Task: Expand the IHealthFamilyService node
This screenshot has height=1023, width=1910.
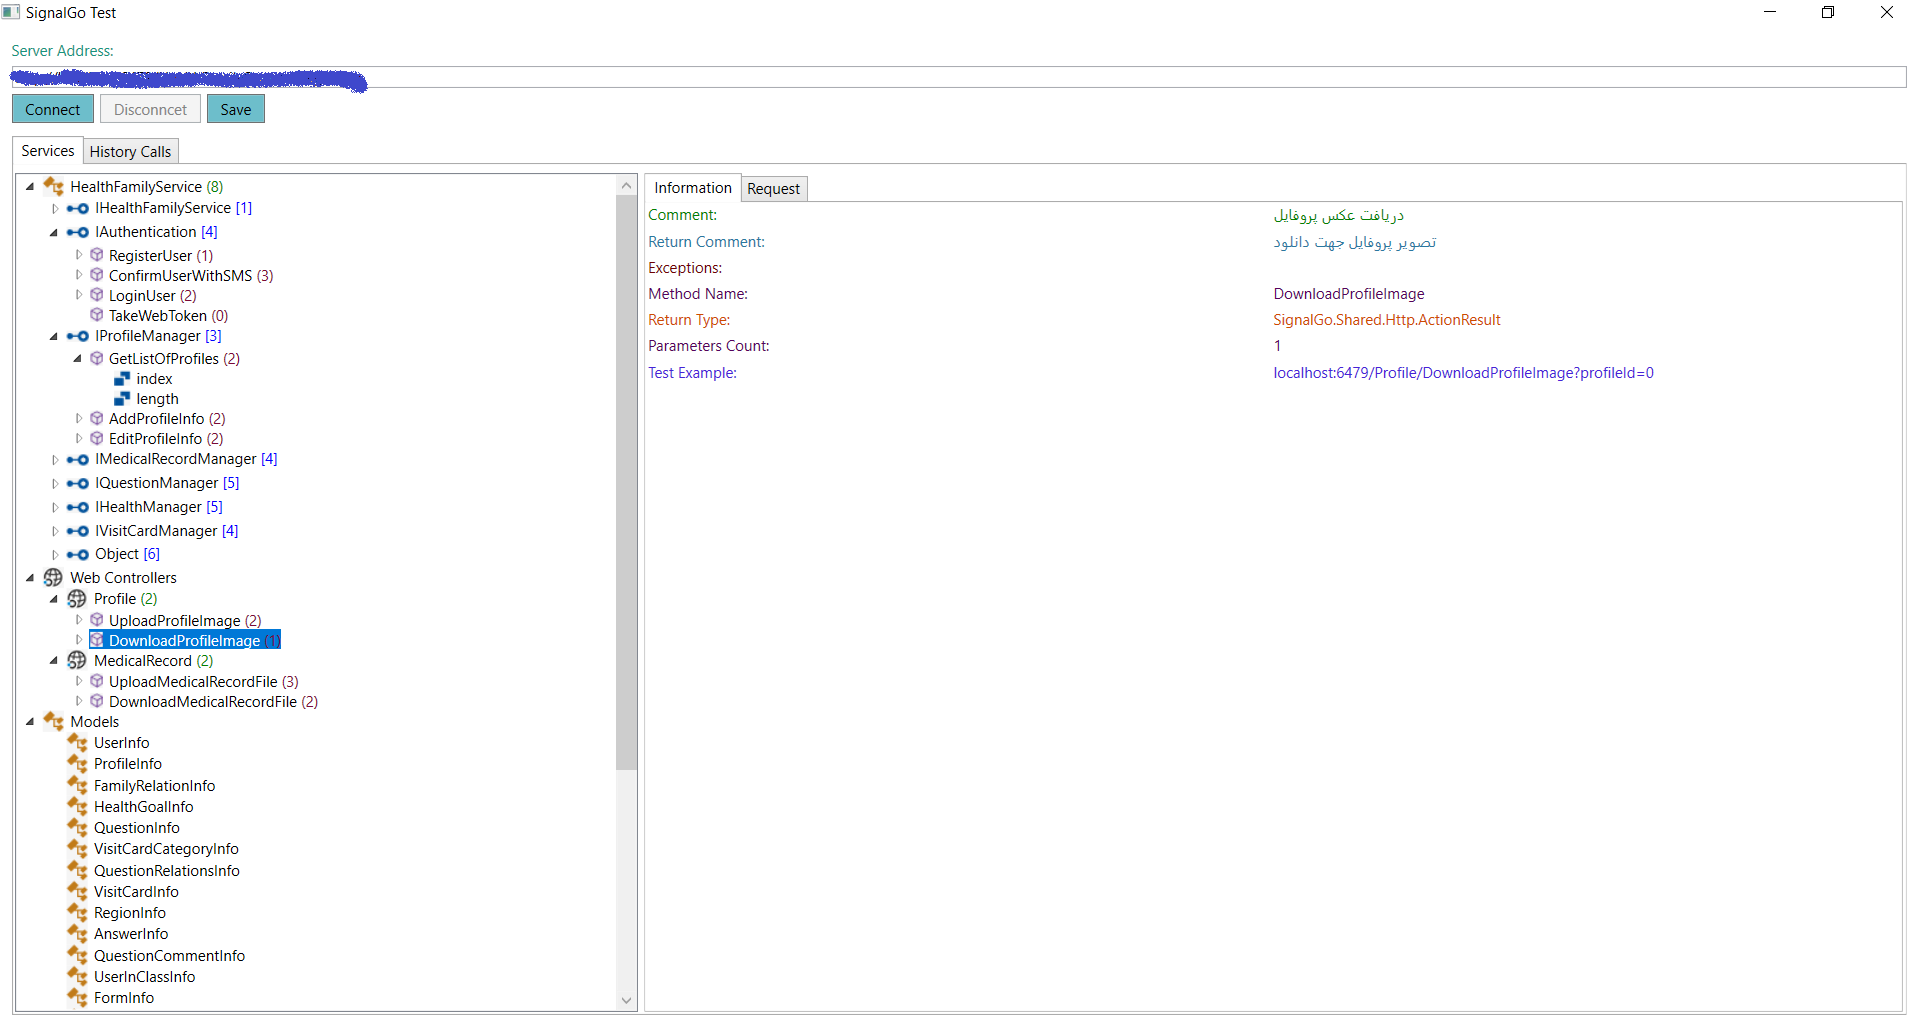Action: [x=55, y=209]
